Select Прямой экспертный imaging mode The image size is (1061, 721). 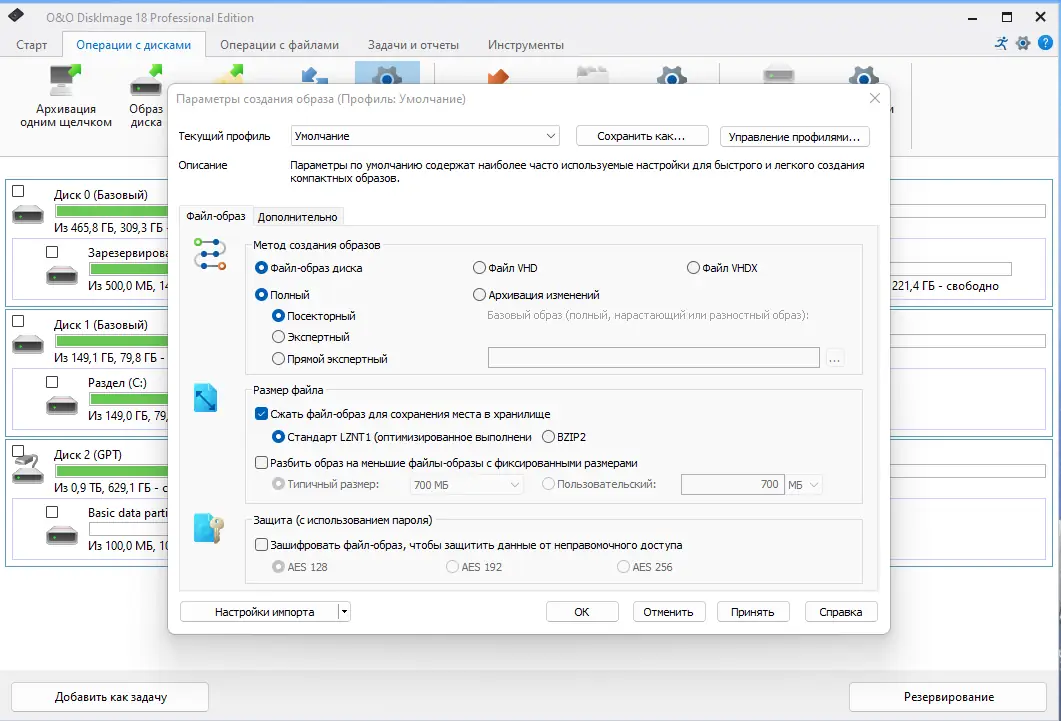[x=278, y=358]
